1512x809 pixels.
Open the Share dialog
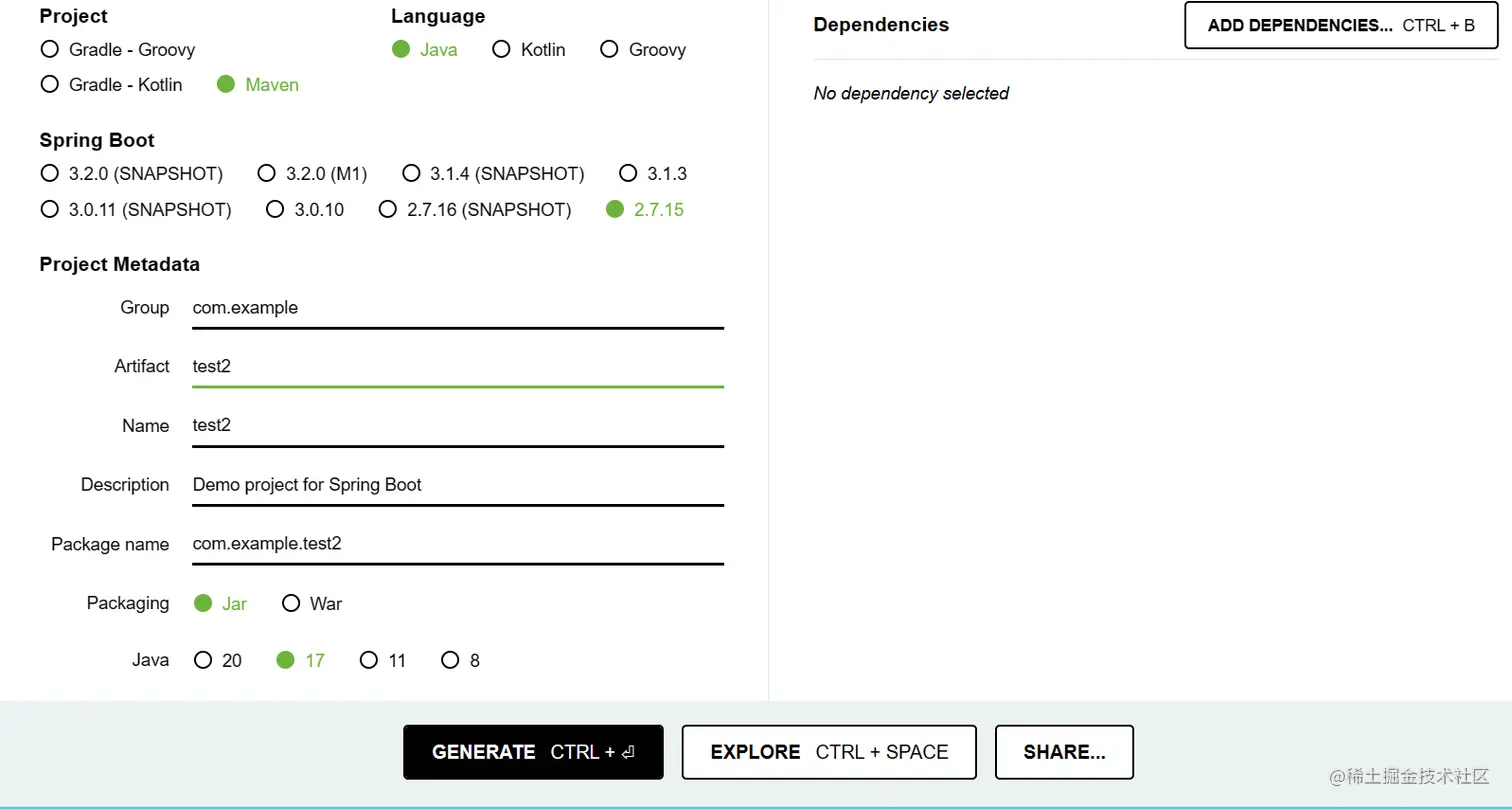pos(1064,752)
